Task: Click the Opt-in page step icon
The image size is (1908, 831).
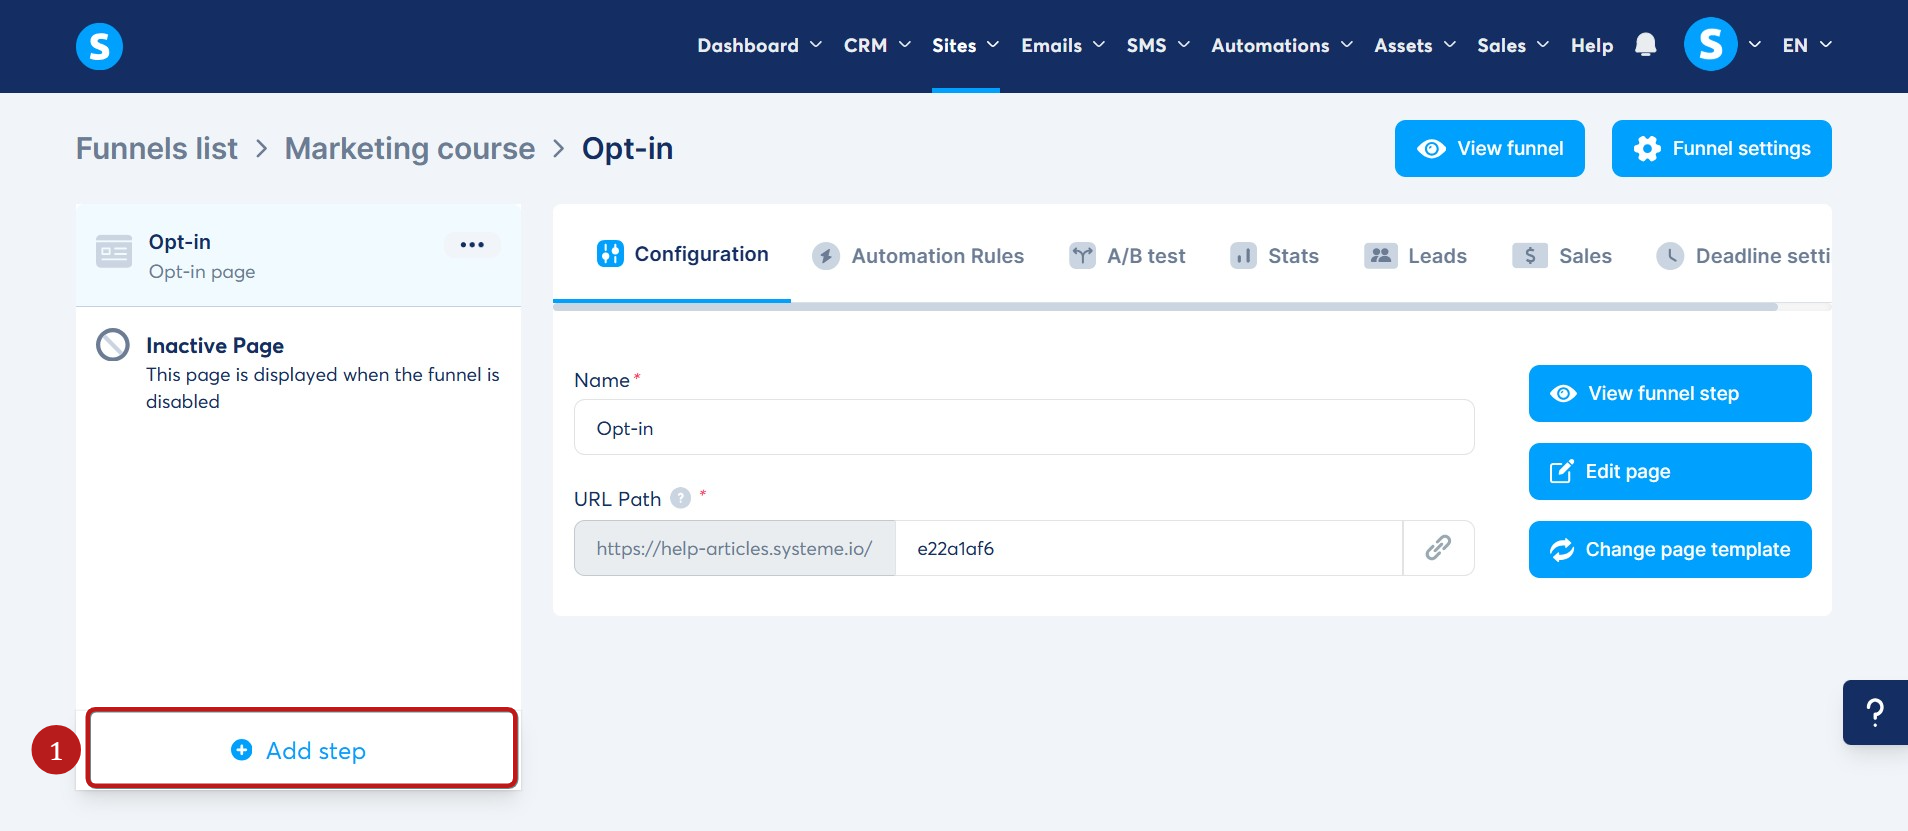Action: 114,251
